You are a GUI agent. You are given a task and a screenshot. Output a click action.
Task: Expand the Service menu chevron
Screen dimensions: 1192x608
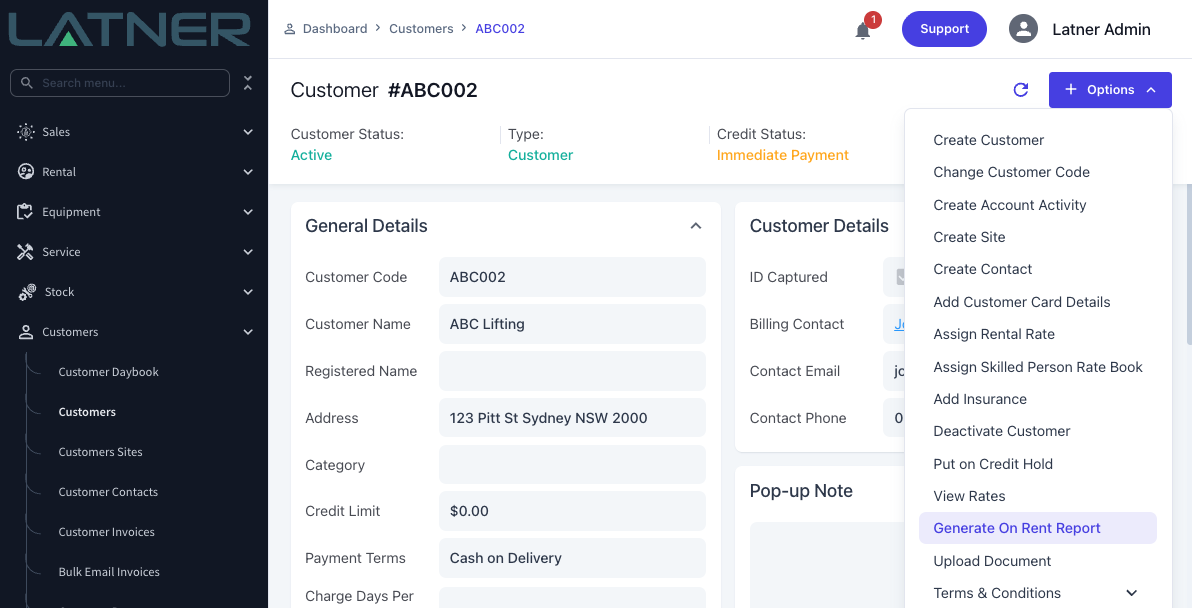[248, 252]
